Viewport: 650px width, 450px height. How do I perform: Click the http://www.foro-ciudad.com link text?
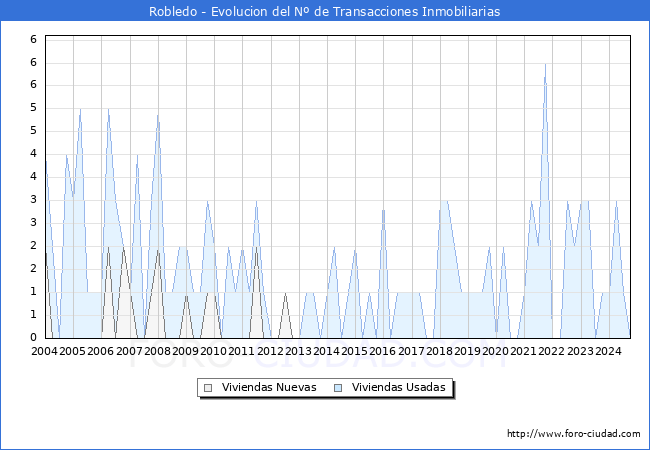574,433
